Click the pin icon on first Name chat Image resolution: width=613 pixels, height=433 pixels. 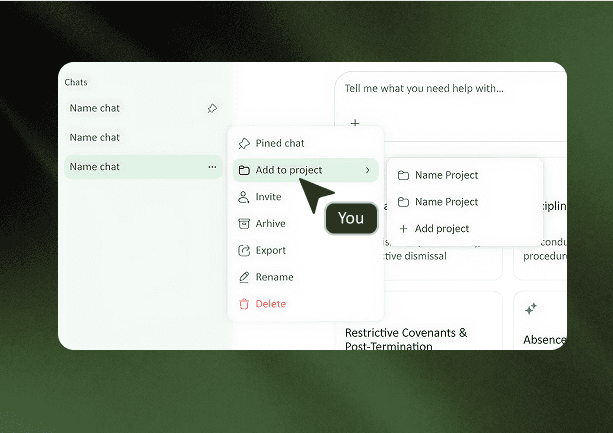pyautogui.click(x=212, y=108)
